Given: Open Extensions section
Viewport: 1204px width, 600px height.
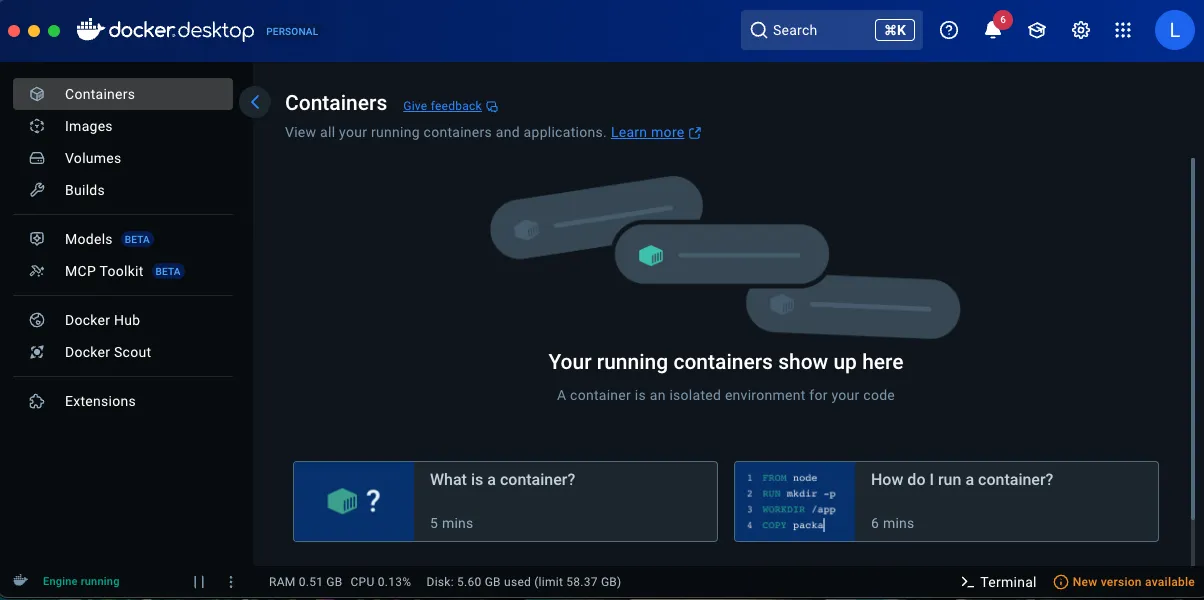Looking at the screenshot, I should (x=123, y=401).
